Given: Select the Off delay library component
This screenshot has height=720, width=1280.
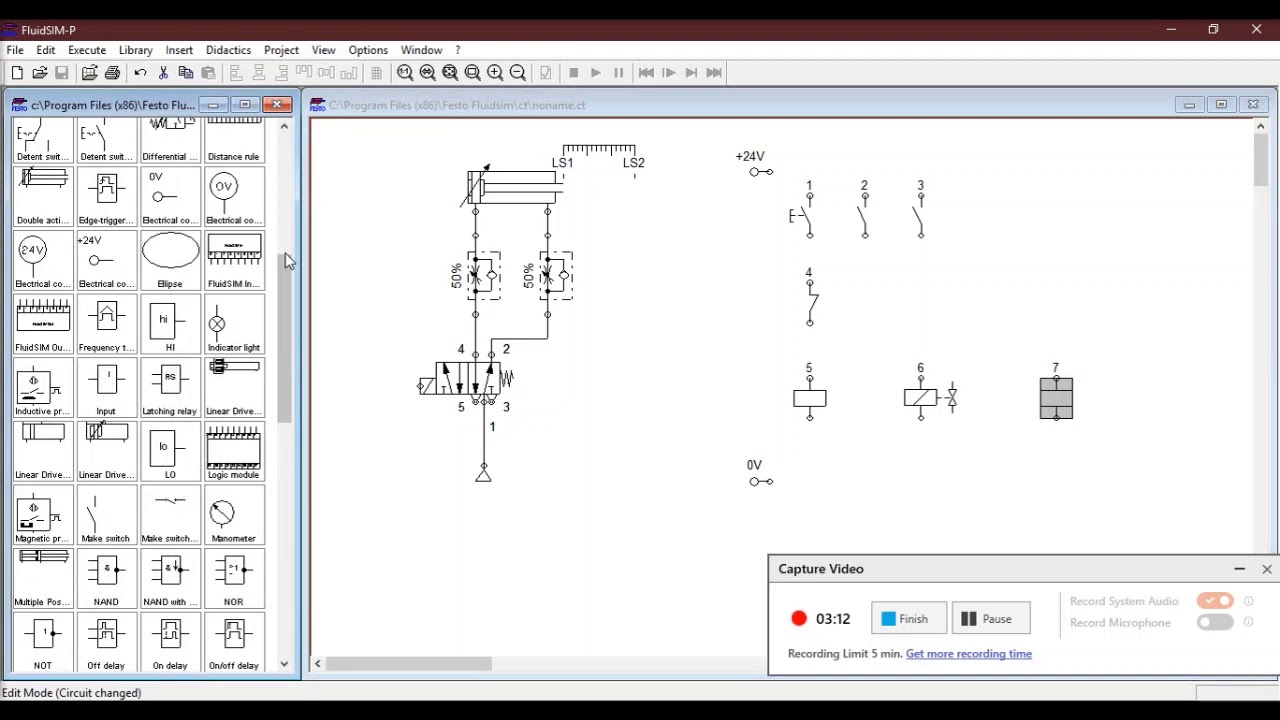Looking at the screenshot, I should point(106,643).
